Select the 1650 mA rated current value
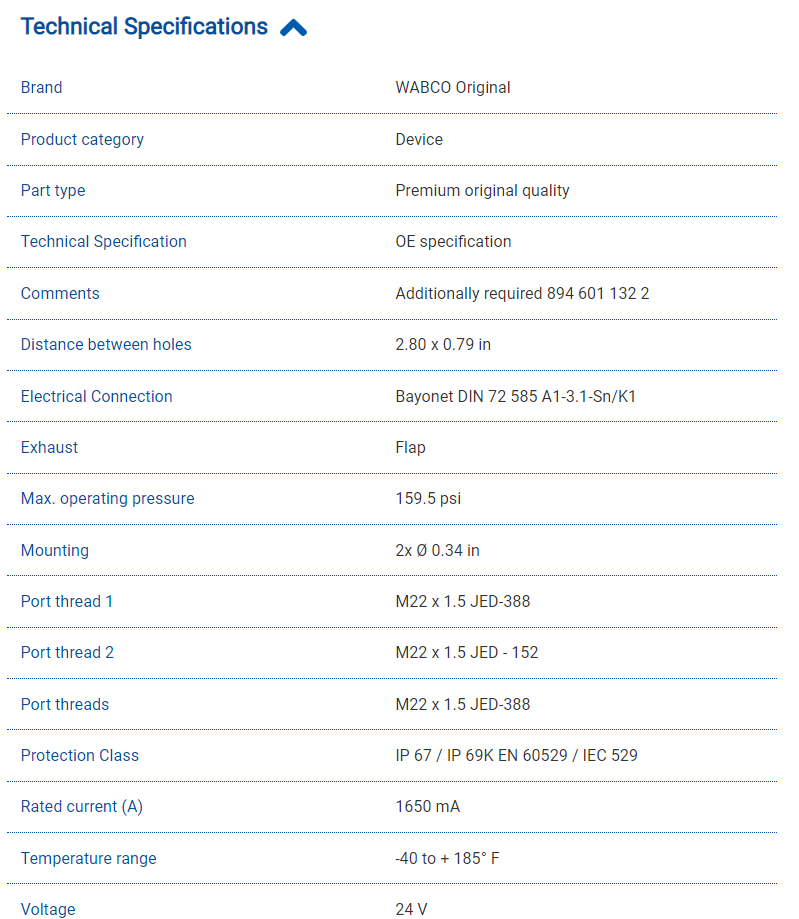The image size is (799, 919). click(x=427, y=807)
